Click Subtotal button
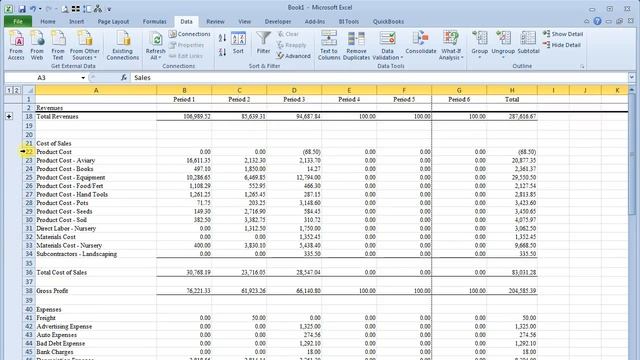This screenshot has width=640, height=360. point(528,43)
